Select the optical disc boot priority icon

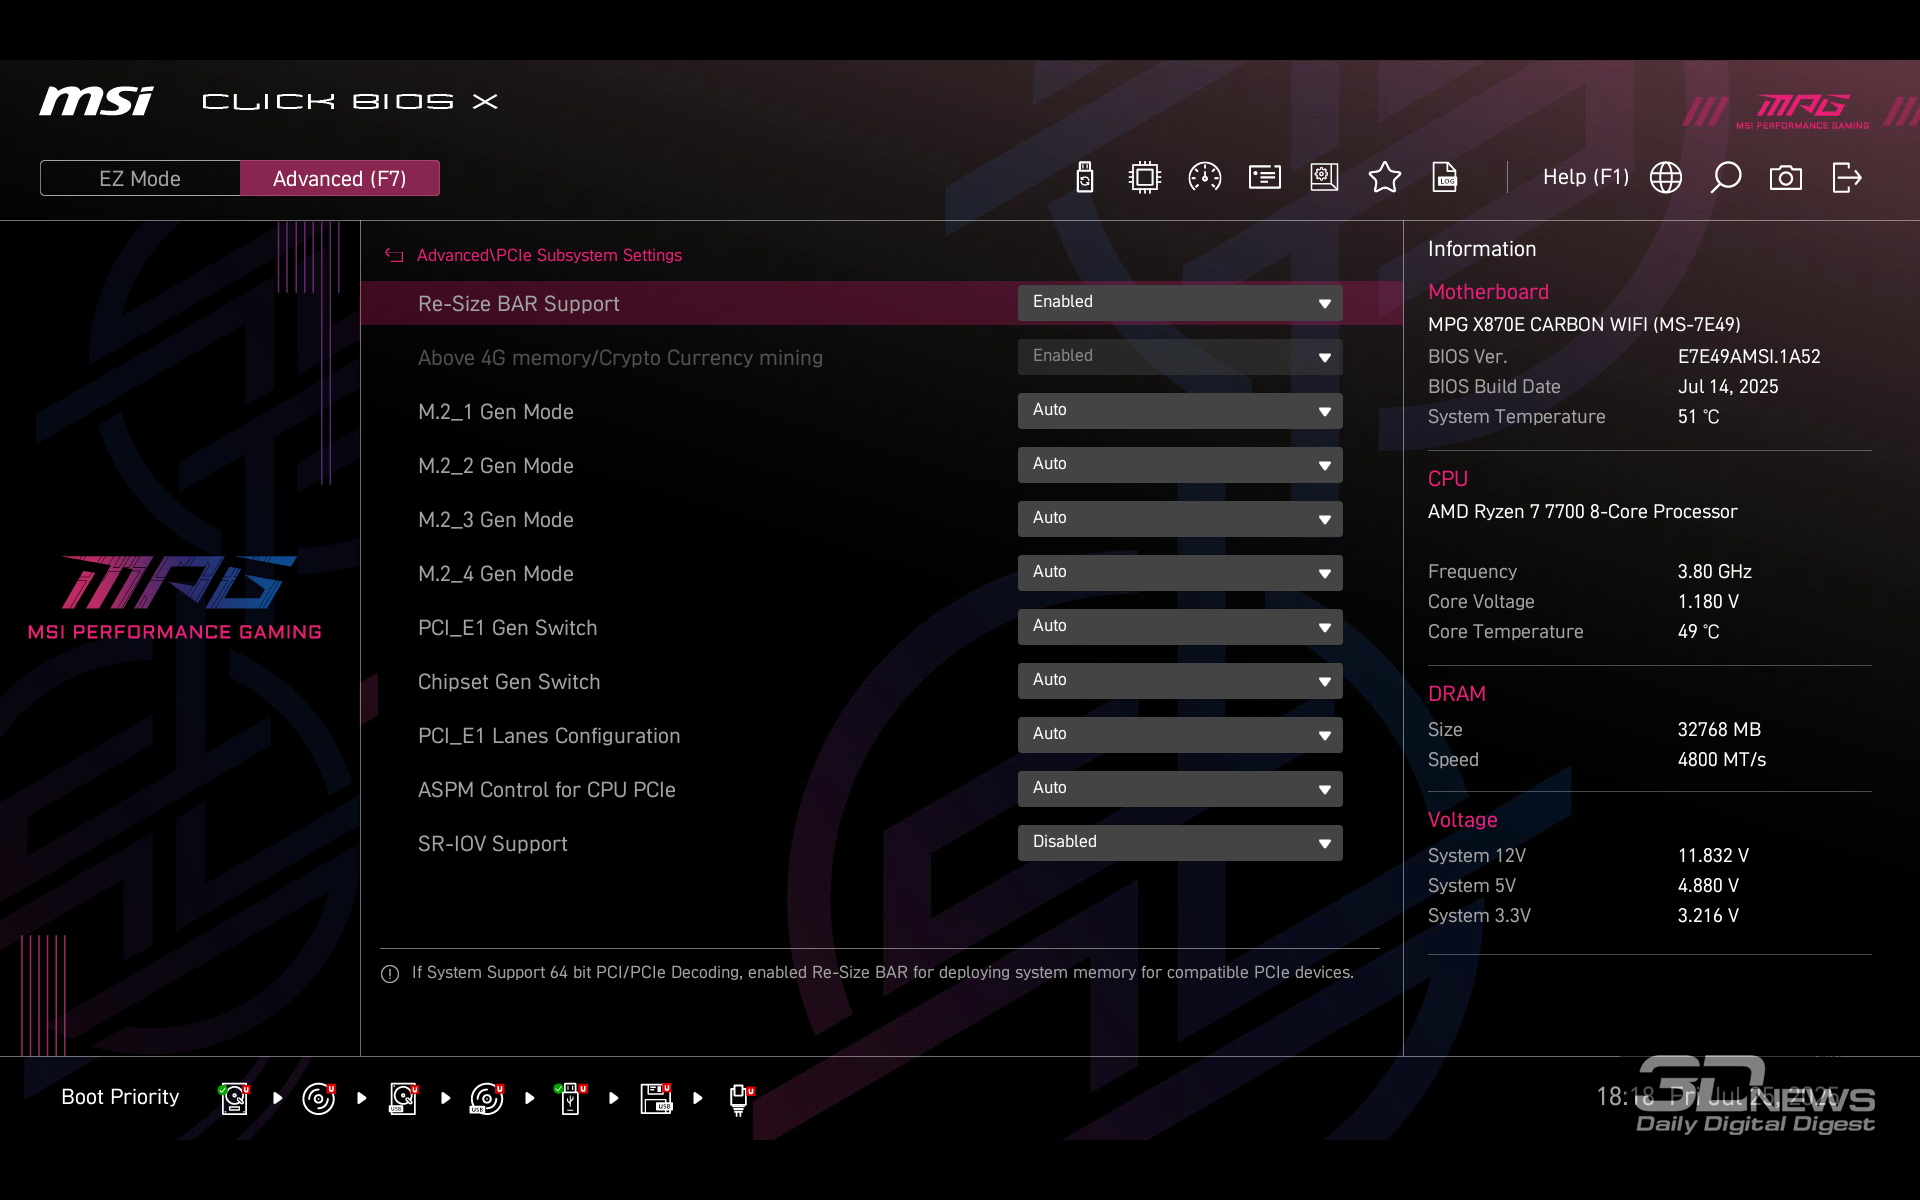[x=319, y=1098]
